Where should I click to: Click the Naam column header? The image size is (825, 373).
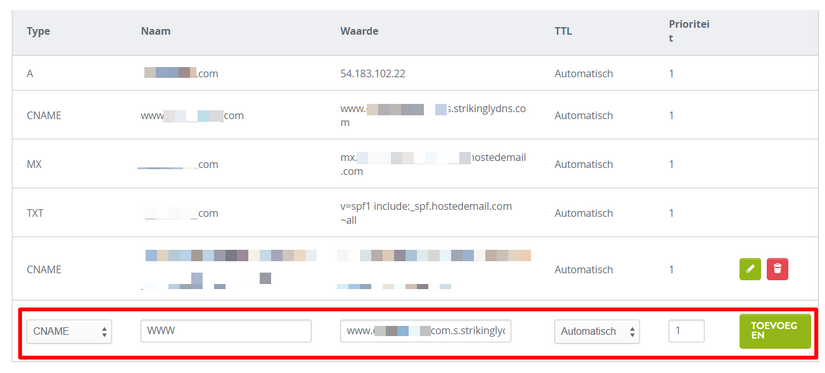pyautogui.click(x=155, y=31)
